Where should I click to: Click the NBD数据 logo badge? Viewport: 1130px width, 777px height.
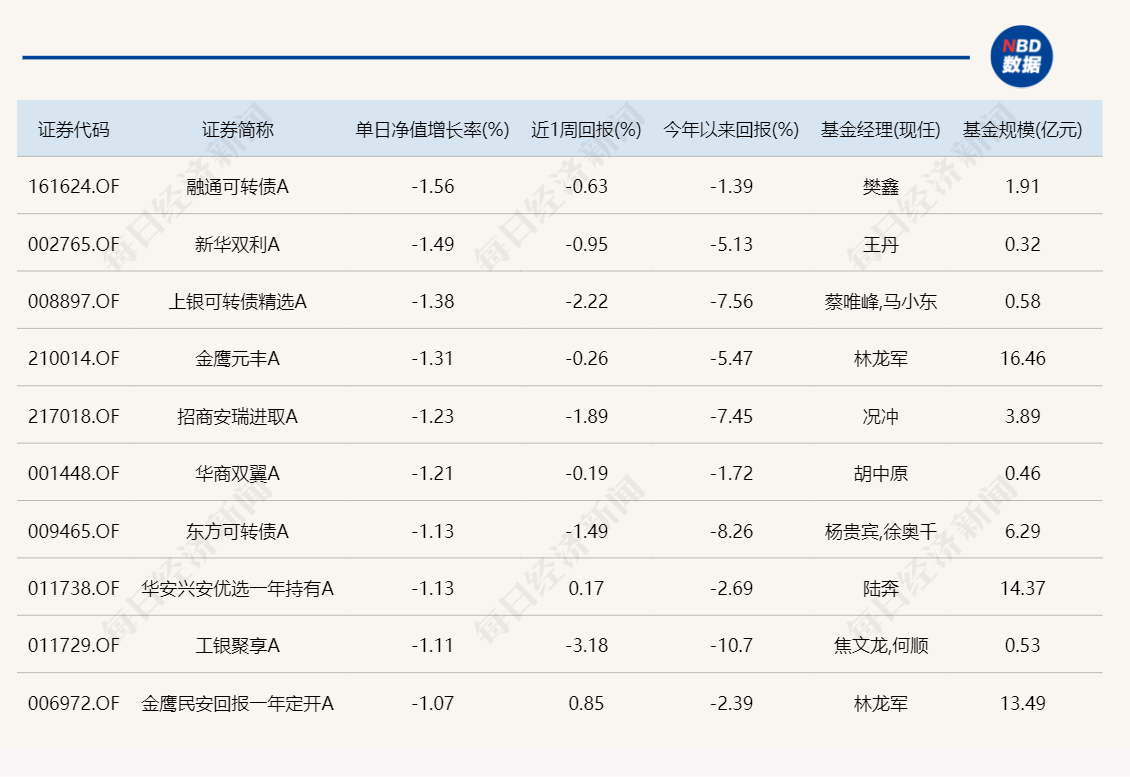[1021, 56]
